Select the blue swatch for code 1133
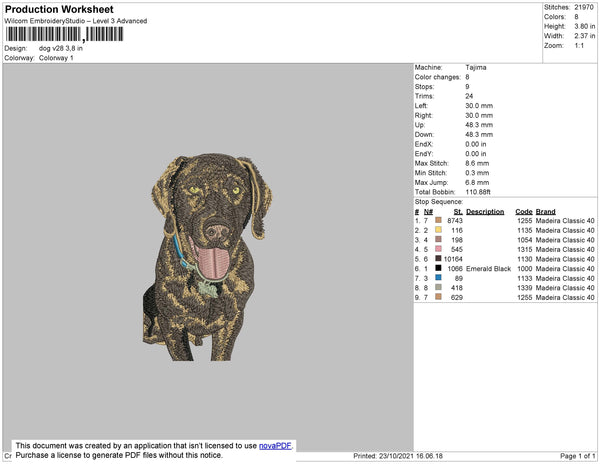This screenshot has width=600, height=464. 439,278
